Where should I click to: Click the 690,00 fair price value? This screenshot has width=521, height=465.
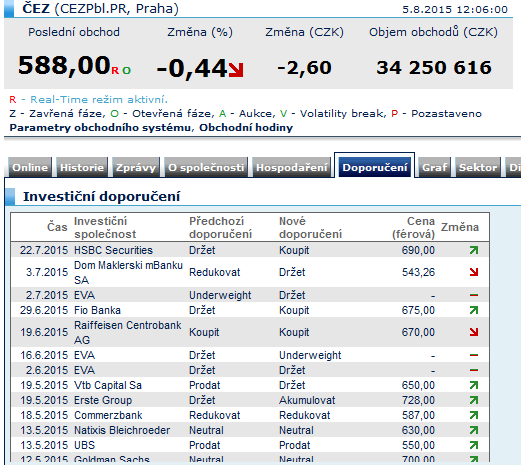pos(418,250)
